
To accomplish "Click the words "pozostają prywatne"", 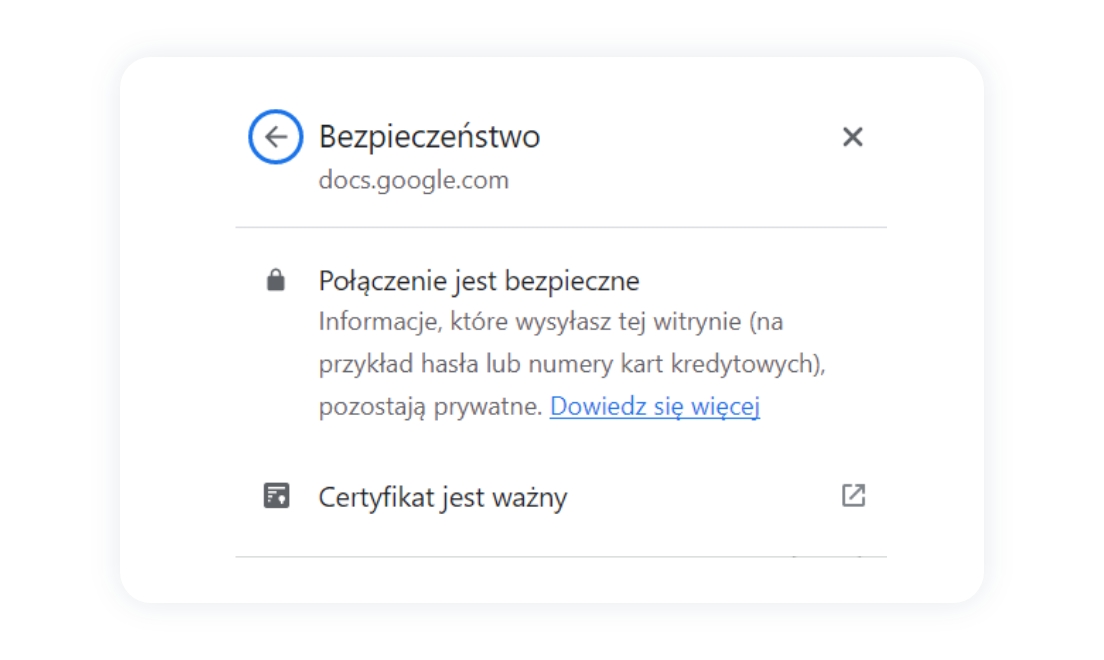I will click(x=430, y=407).
